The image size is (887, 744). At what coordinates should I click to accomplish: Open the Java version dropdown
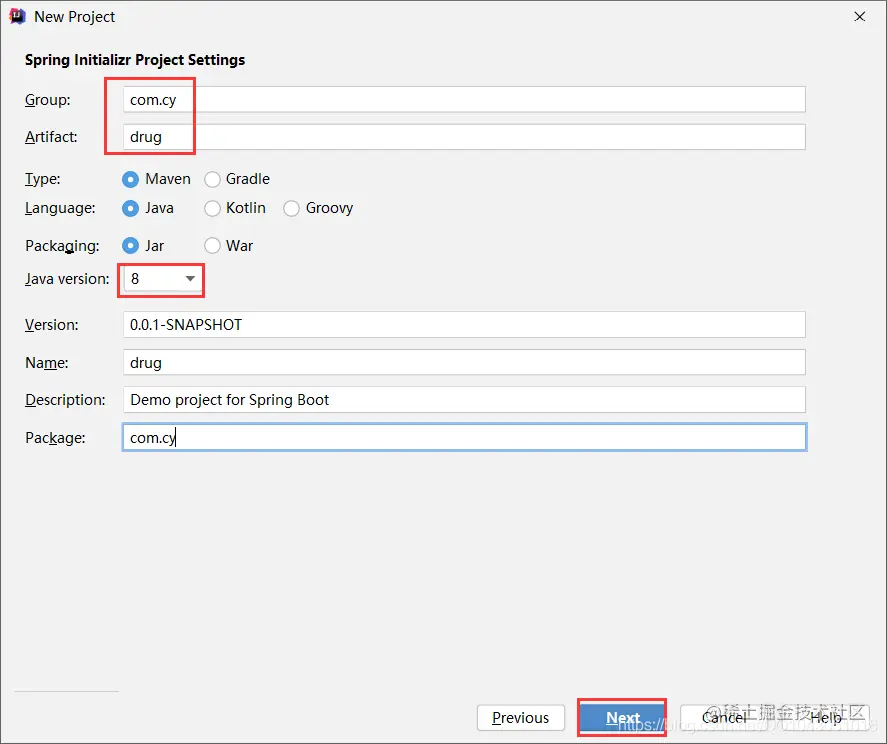pos(163,279)
